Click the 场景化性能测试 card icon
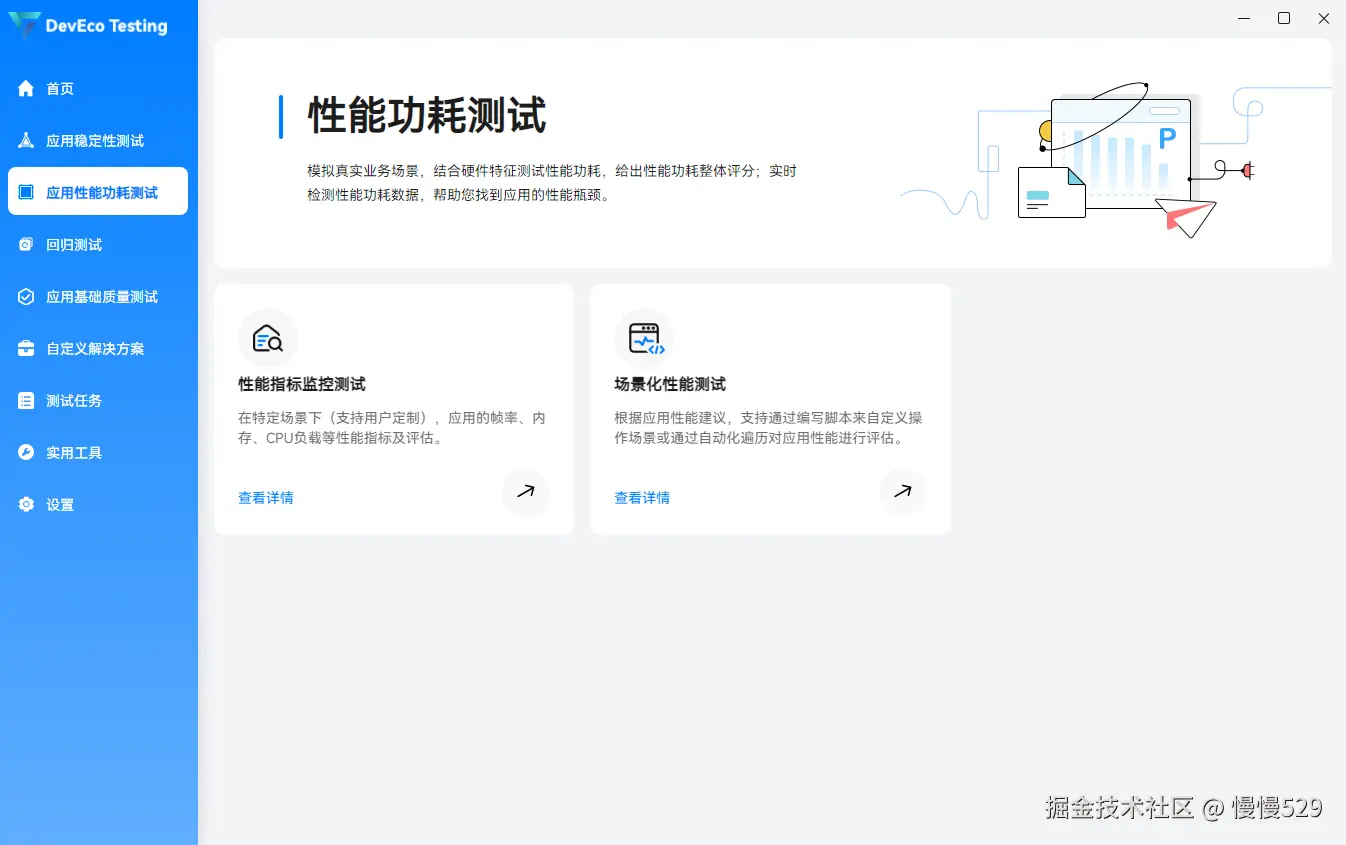This screenshot has width=1346, height=845. [644, 338]
